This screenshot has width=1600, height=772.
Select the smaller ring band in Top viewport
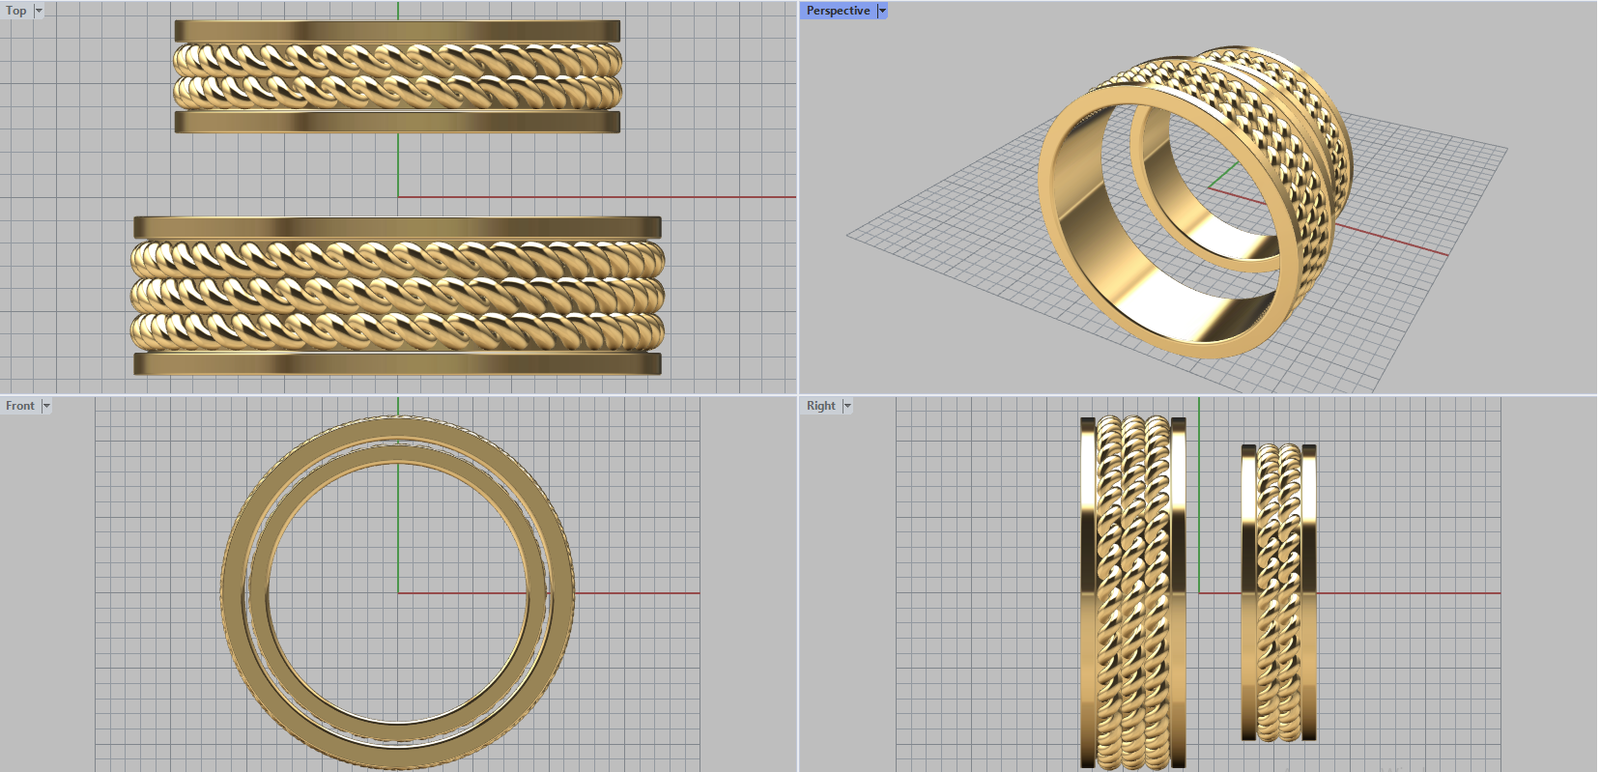click(x=397, y=76)
